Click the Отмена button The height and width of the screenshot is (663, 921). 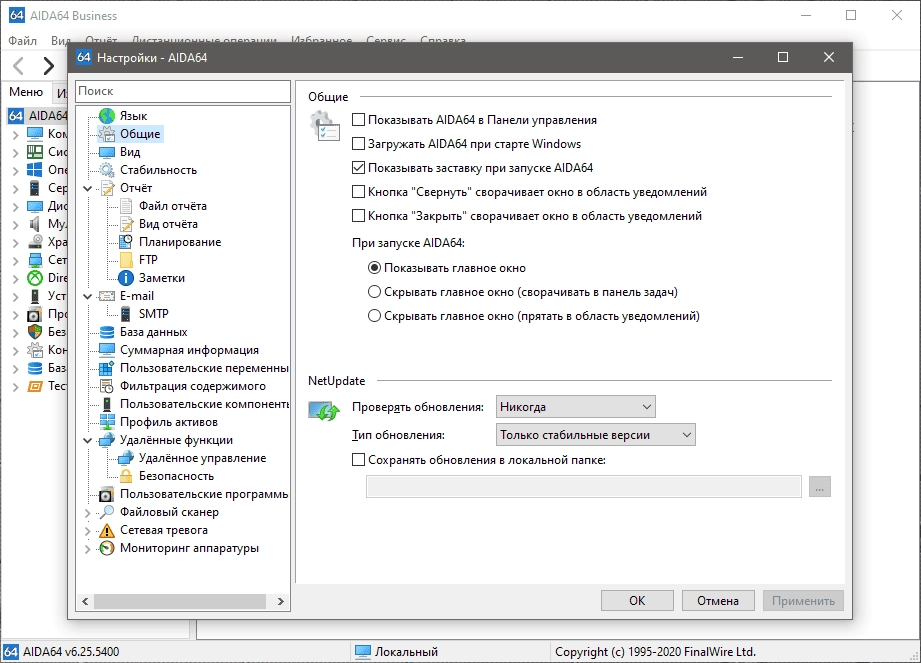(718, 601)
